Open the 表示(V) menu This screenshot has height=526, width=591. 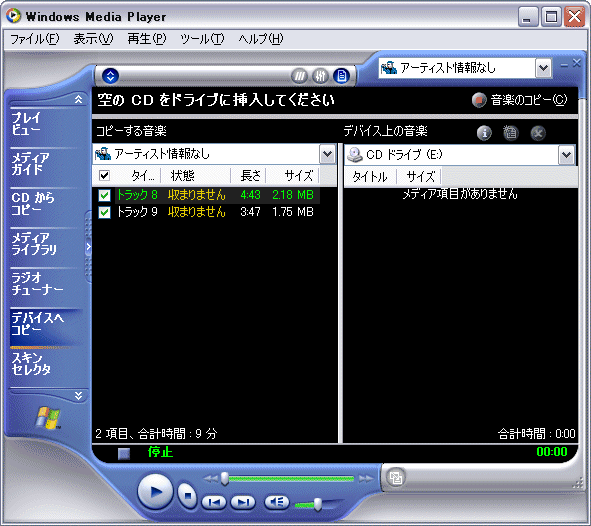pyautogui.click(x=93, y=39)
